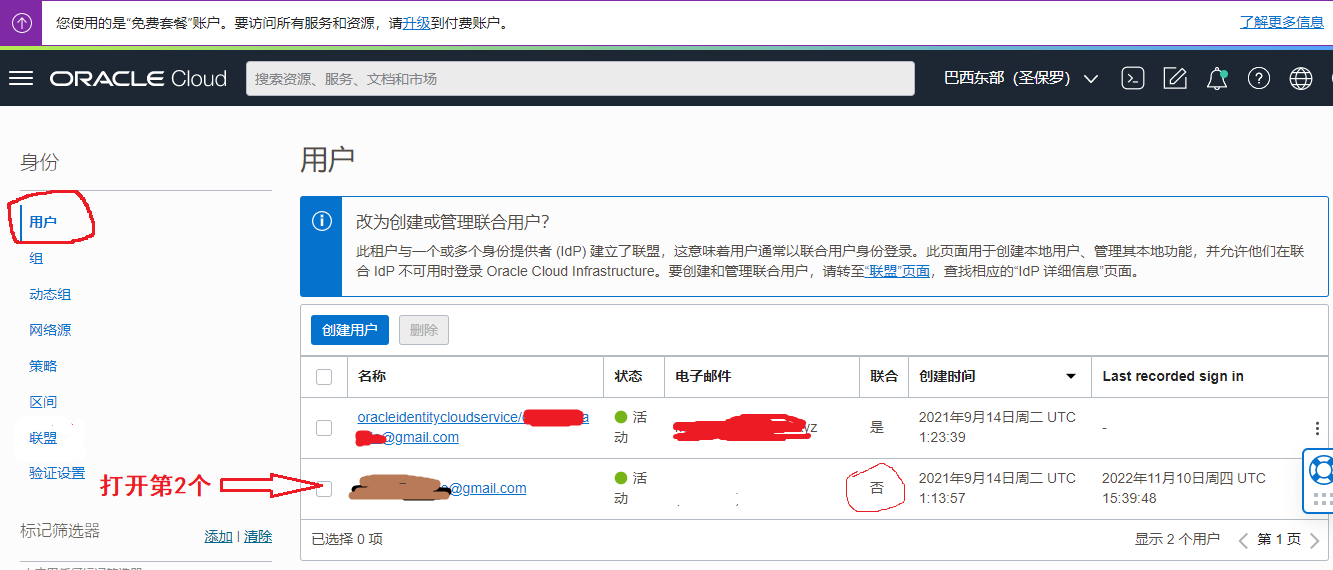
Task: Click 清除 next to tag filters
Action: [258, 537]
